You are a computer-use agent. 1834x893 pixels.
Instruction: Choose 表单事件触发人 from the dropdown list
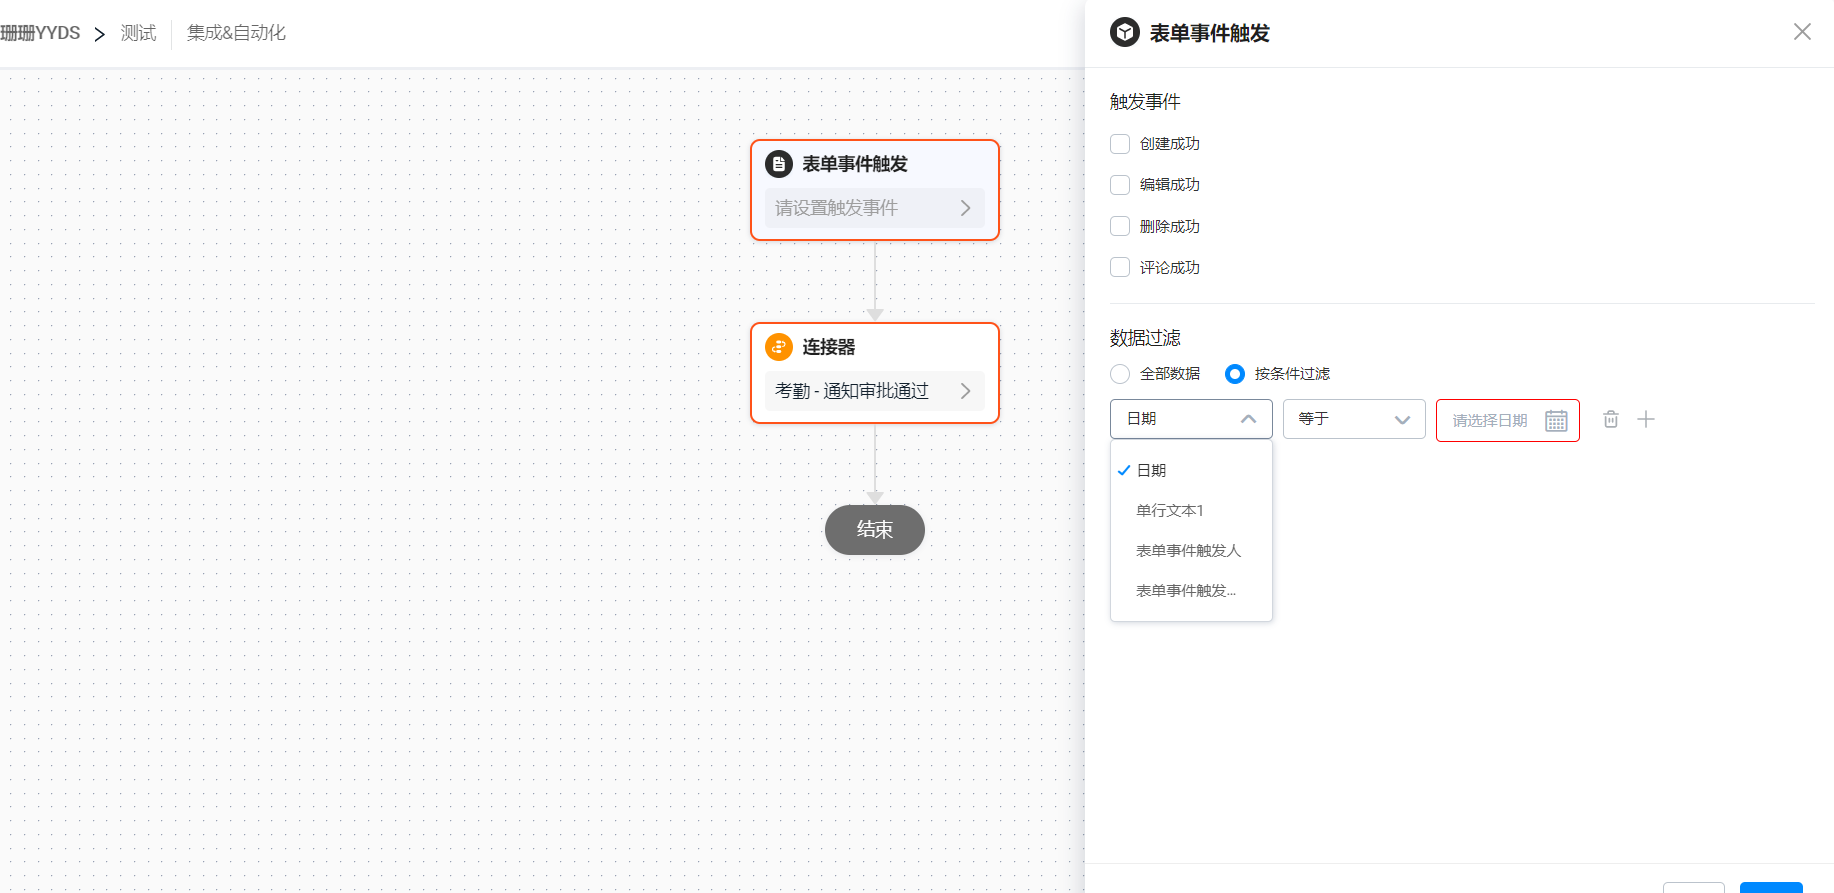tap(1191, 550)
